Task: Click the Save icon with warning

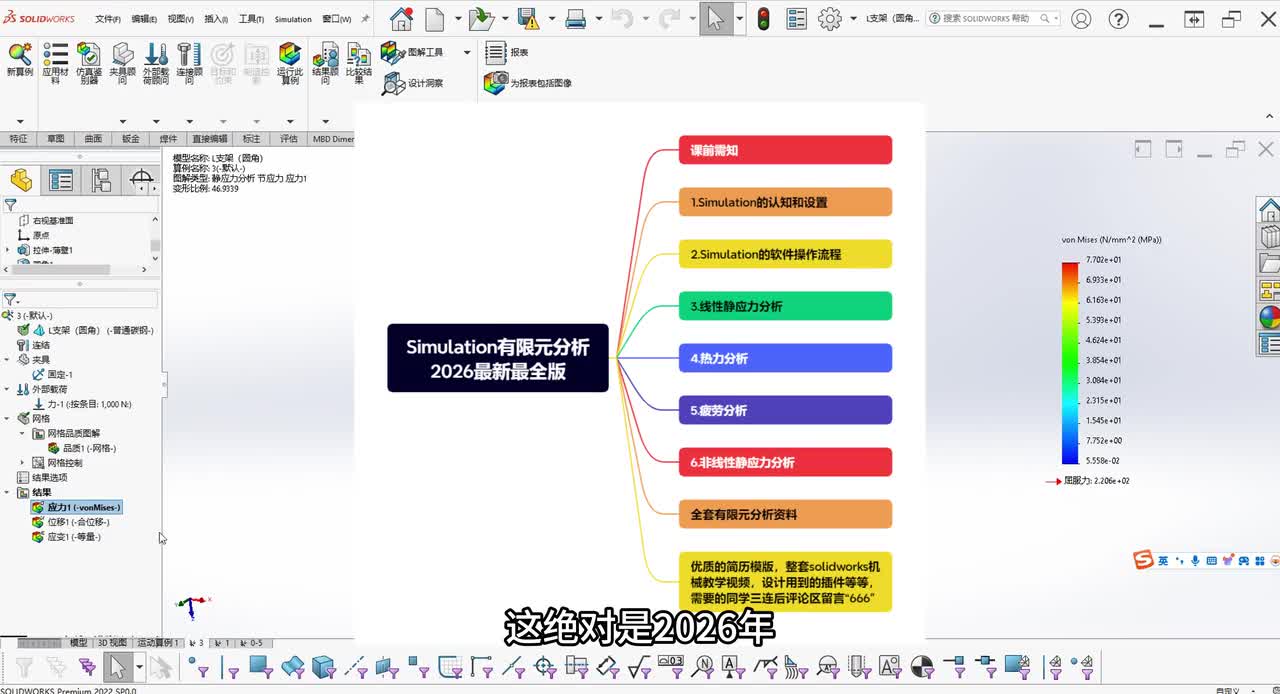Action: click(529, 18)
